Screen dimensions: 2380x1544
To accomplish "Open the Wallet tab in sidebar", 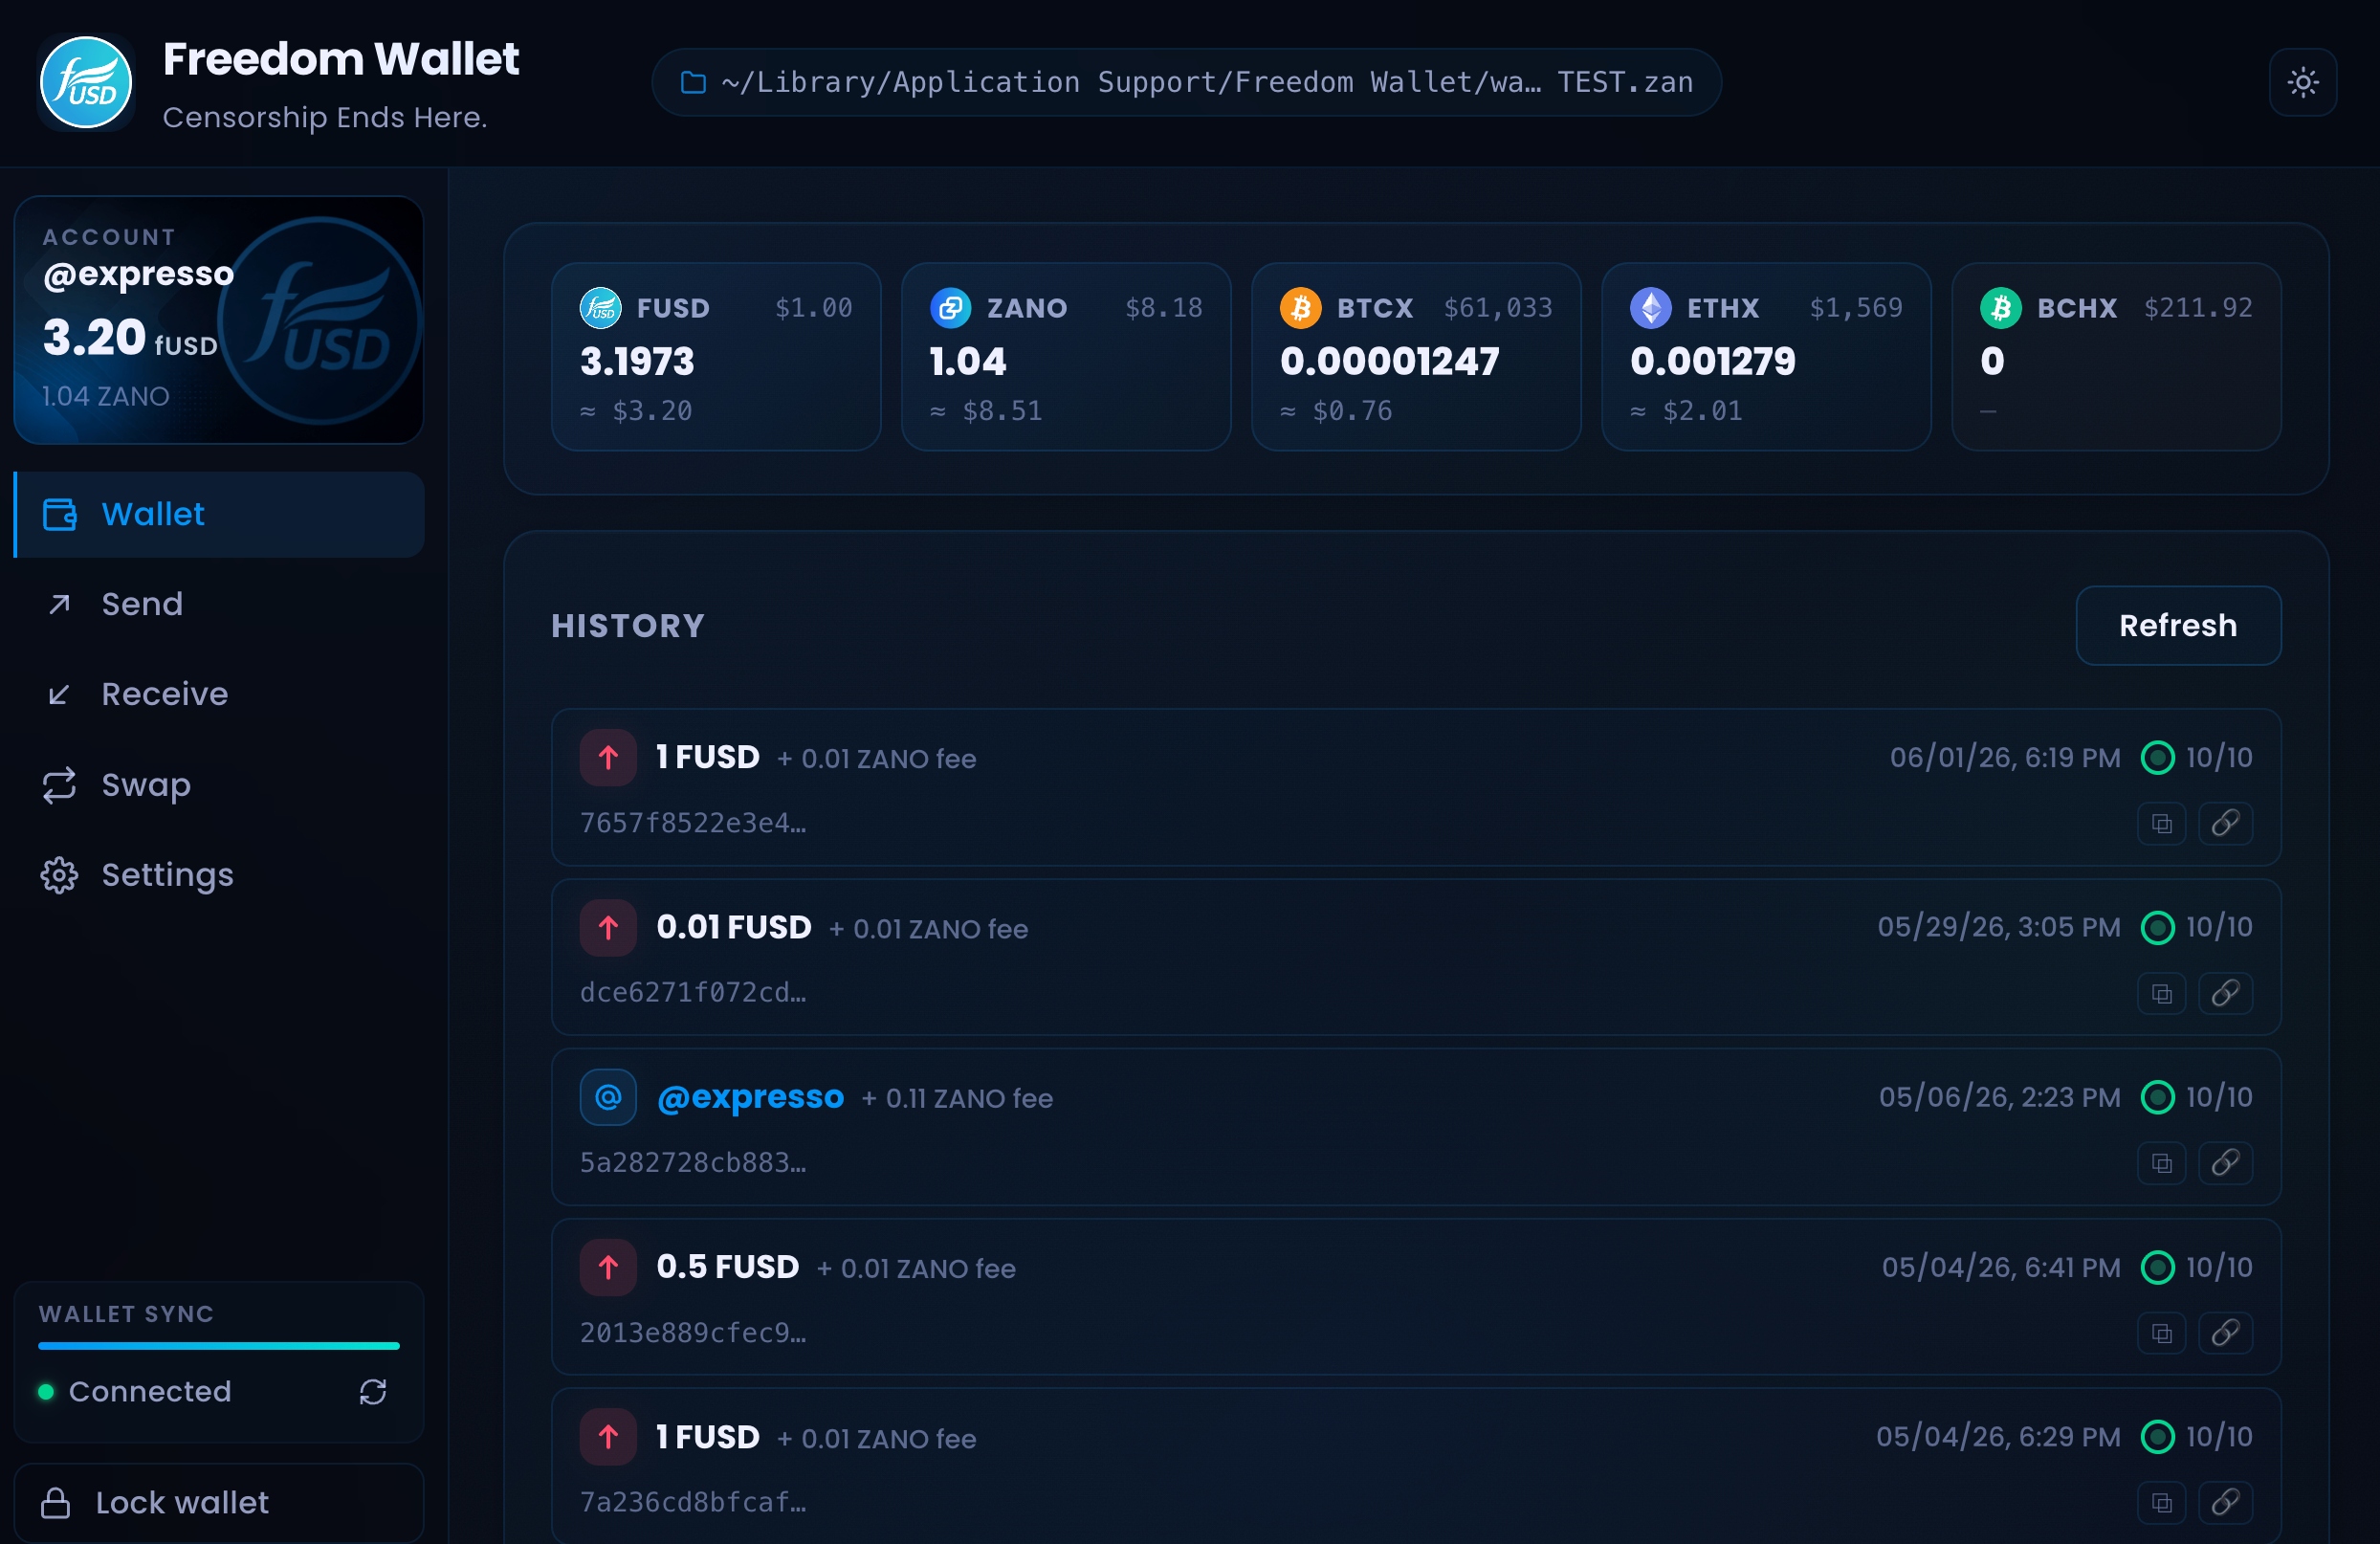I will point(219,514).
